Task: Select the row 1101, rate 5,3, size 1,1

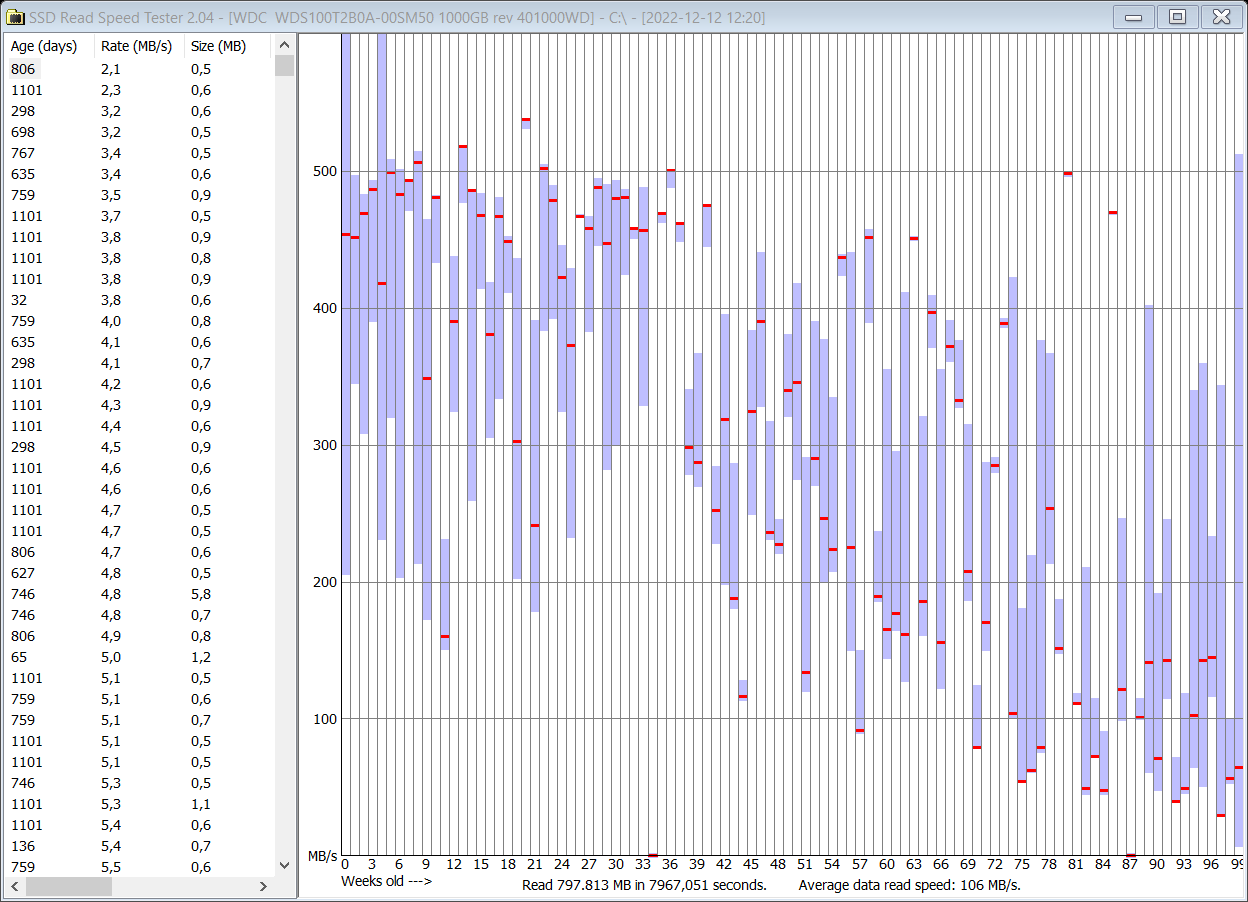Action: 140,804
